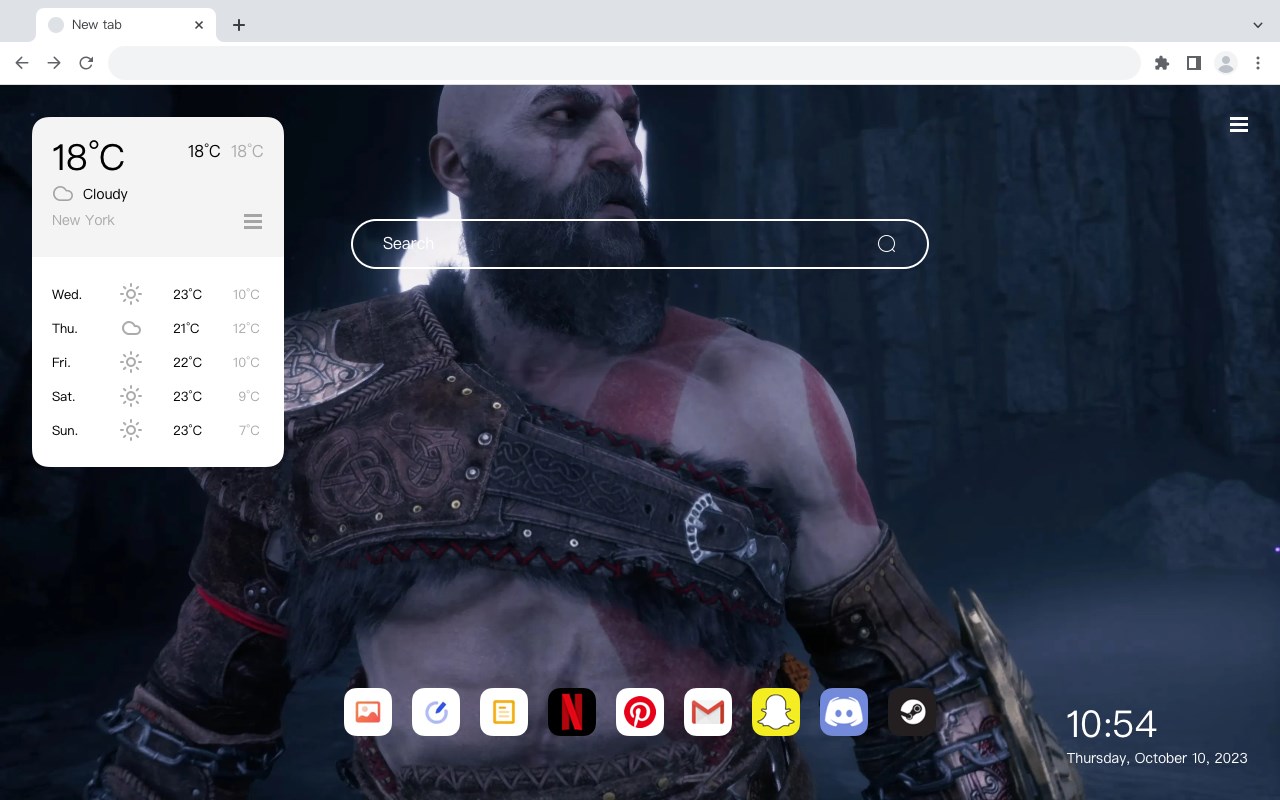Click the Thursday, October 10, 2023 date
1280x800 pixels.
[x=1157, y=758]
